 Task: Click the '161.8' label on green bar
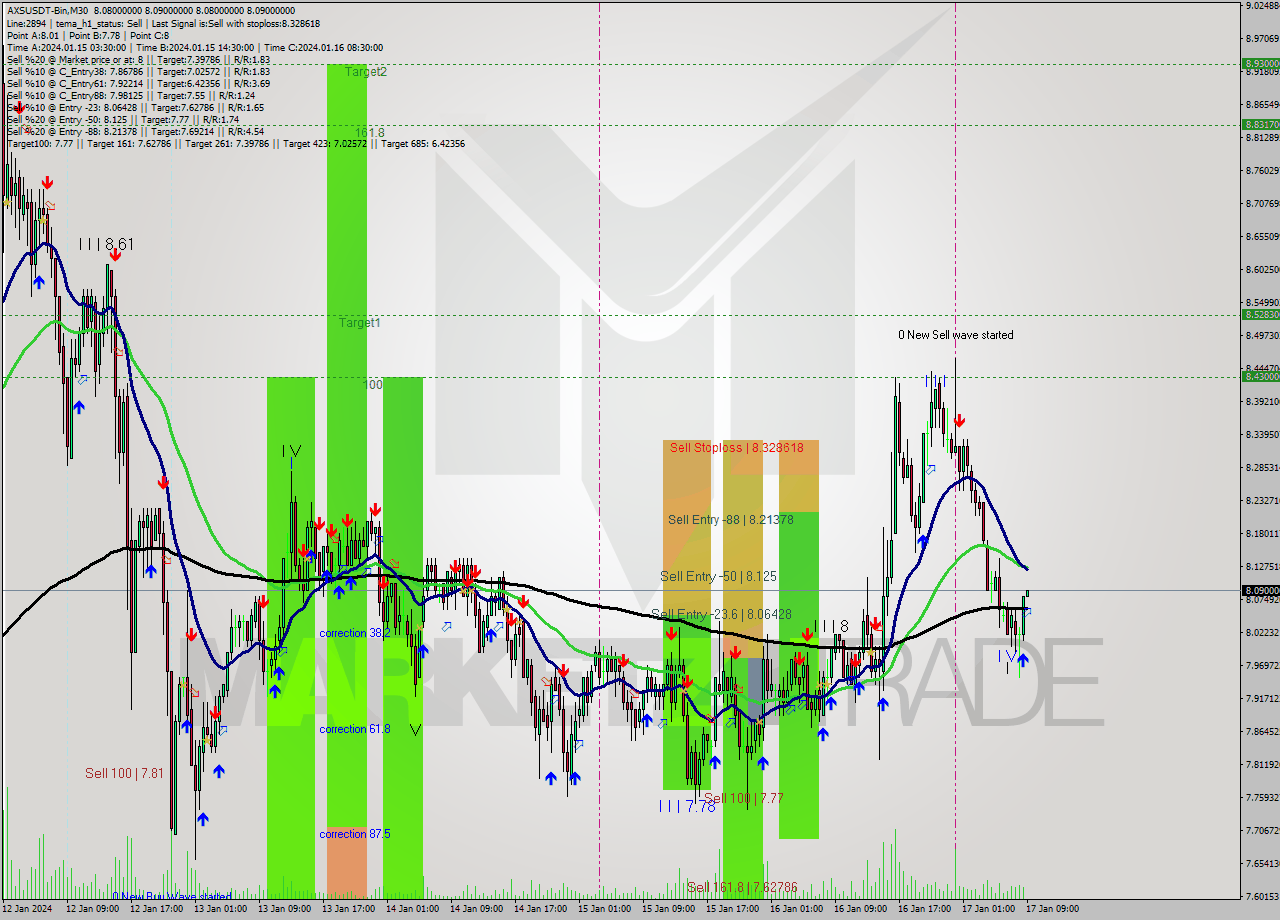[x=369, y=132]
